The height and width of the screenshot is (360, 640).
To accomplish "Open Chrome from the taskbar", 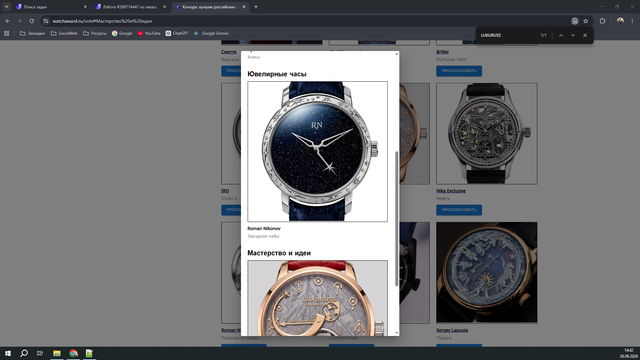I will (73, 353).
